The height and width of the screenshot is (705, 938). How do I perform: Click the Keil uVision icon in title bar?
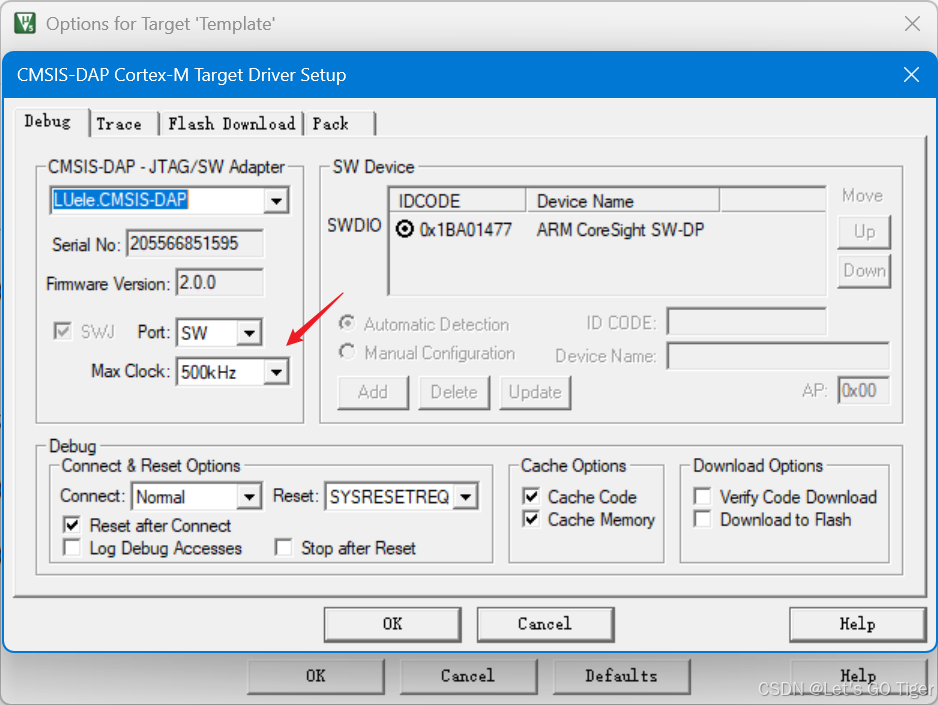(25, 23)
